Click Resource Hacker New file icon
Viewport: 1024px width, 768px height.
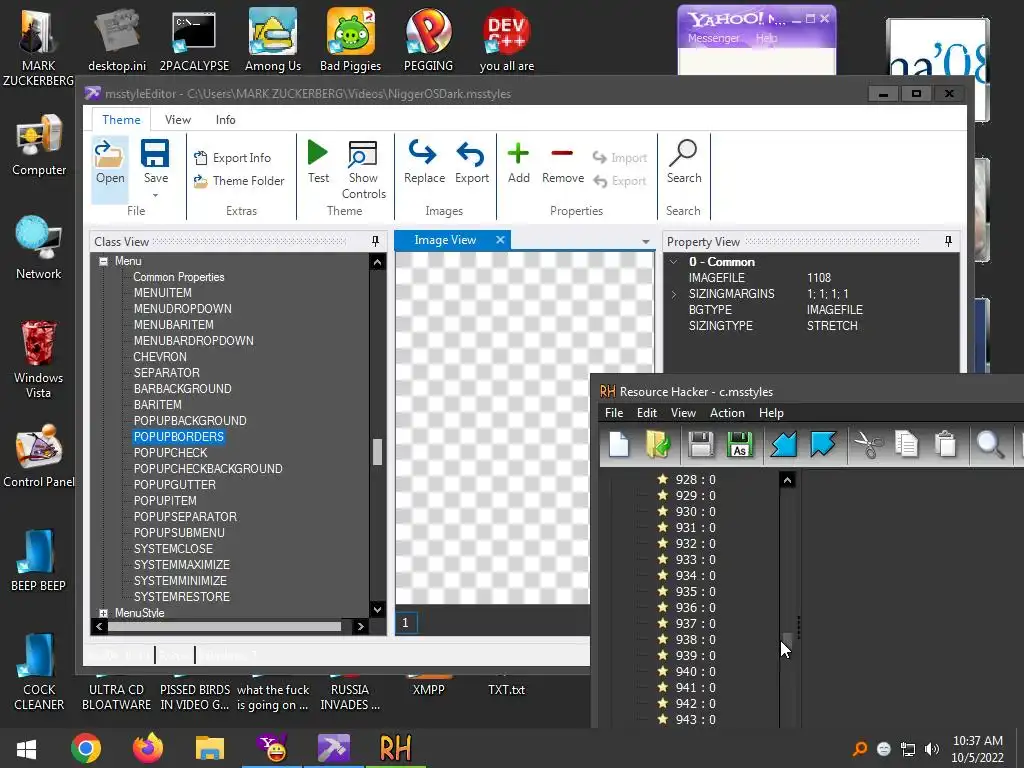point(618,445)
